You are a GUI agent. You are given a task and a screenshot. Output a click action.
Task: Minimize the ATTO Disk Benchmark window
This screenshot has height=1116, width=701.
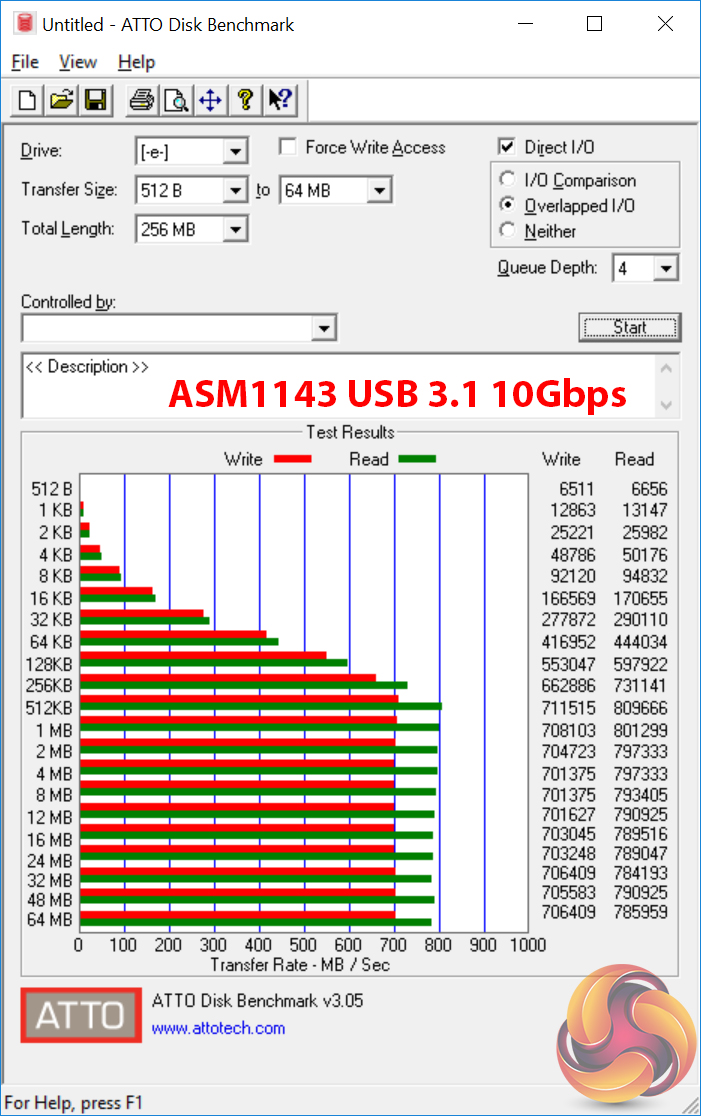pos(525,24)
